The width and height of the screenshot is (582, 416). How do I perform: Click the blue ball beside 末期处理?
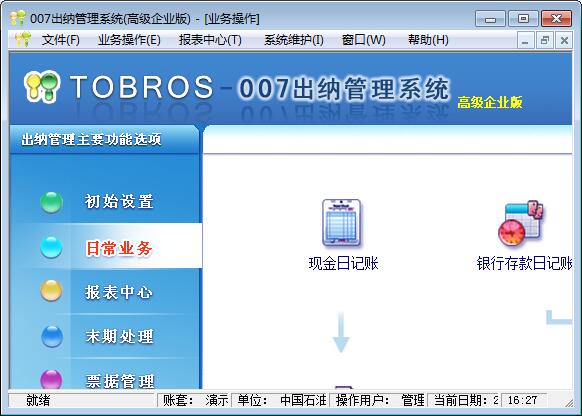tap(52, 336)
